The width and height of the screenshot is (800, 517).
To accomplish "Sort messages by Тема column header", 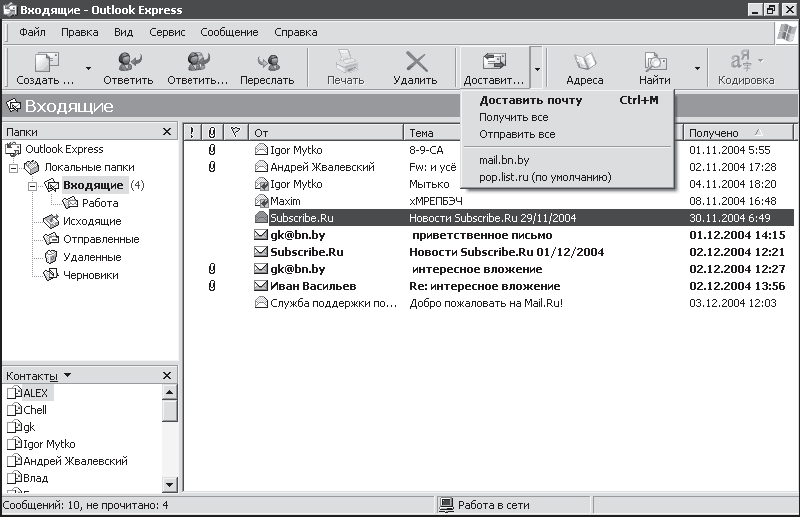I will 433,133.
